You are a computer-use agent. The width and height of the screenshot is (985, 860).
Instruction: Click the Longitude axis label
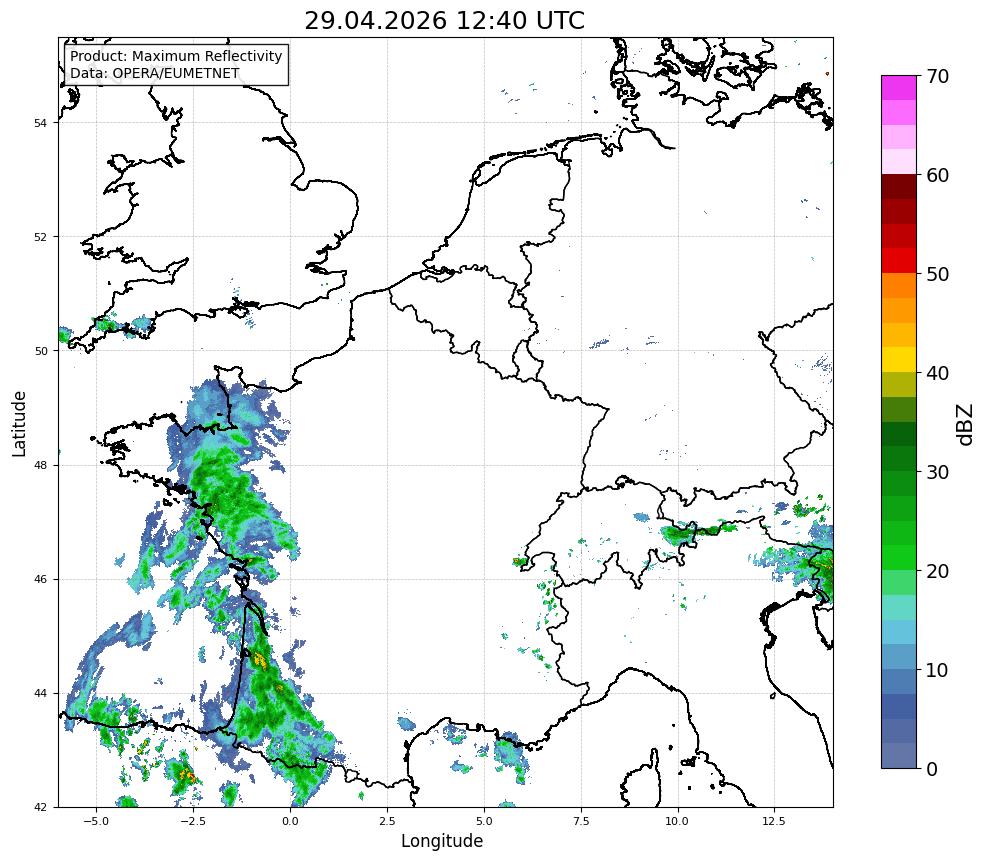(x=442, y=841)
